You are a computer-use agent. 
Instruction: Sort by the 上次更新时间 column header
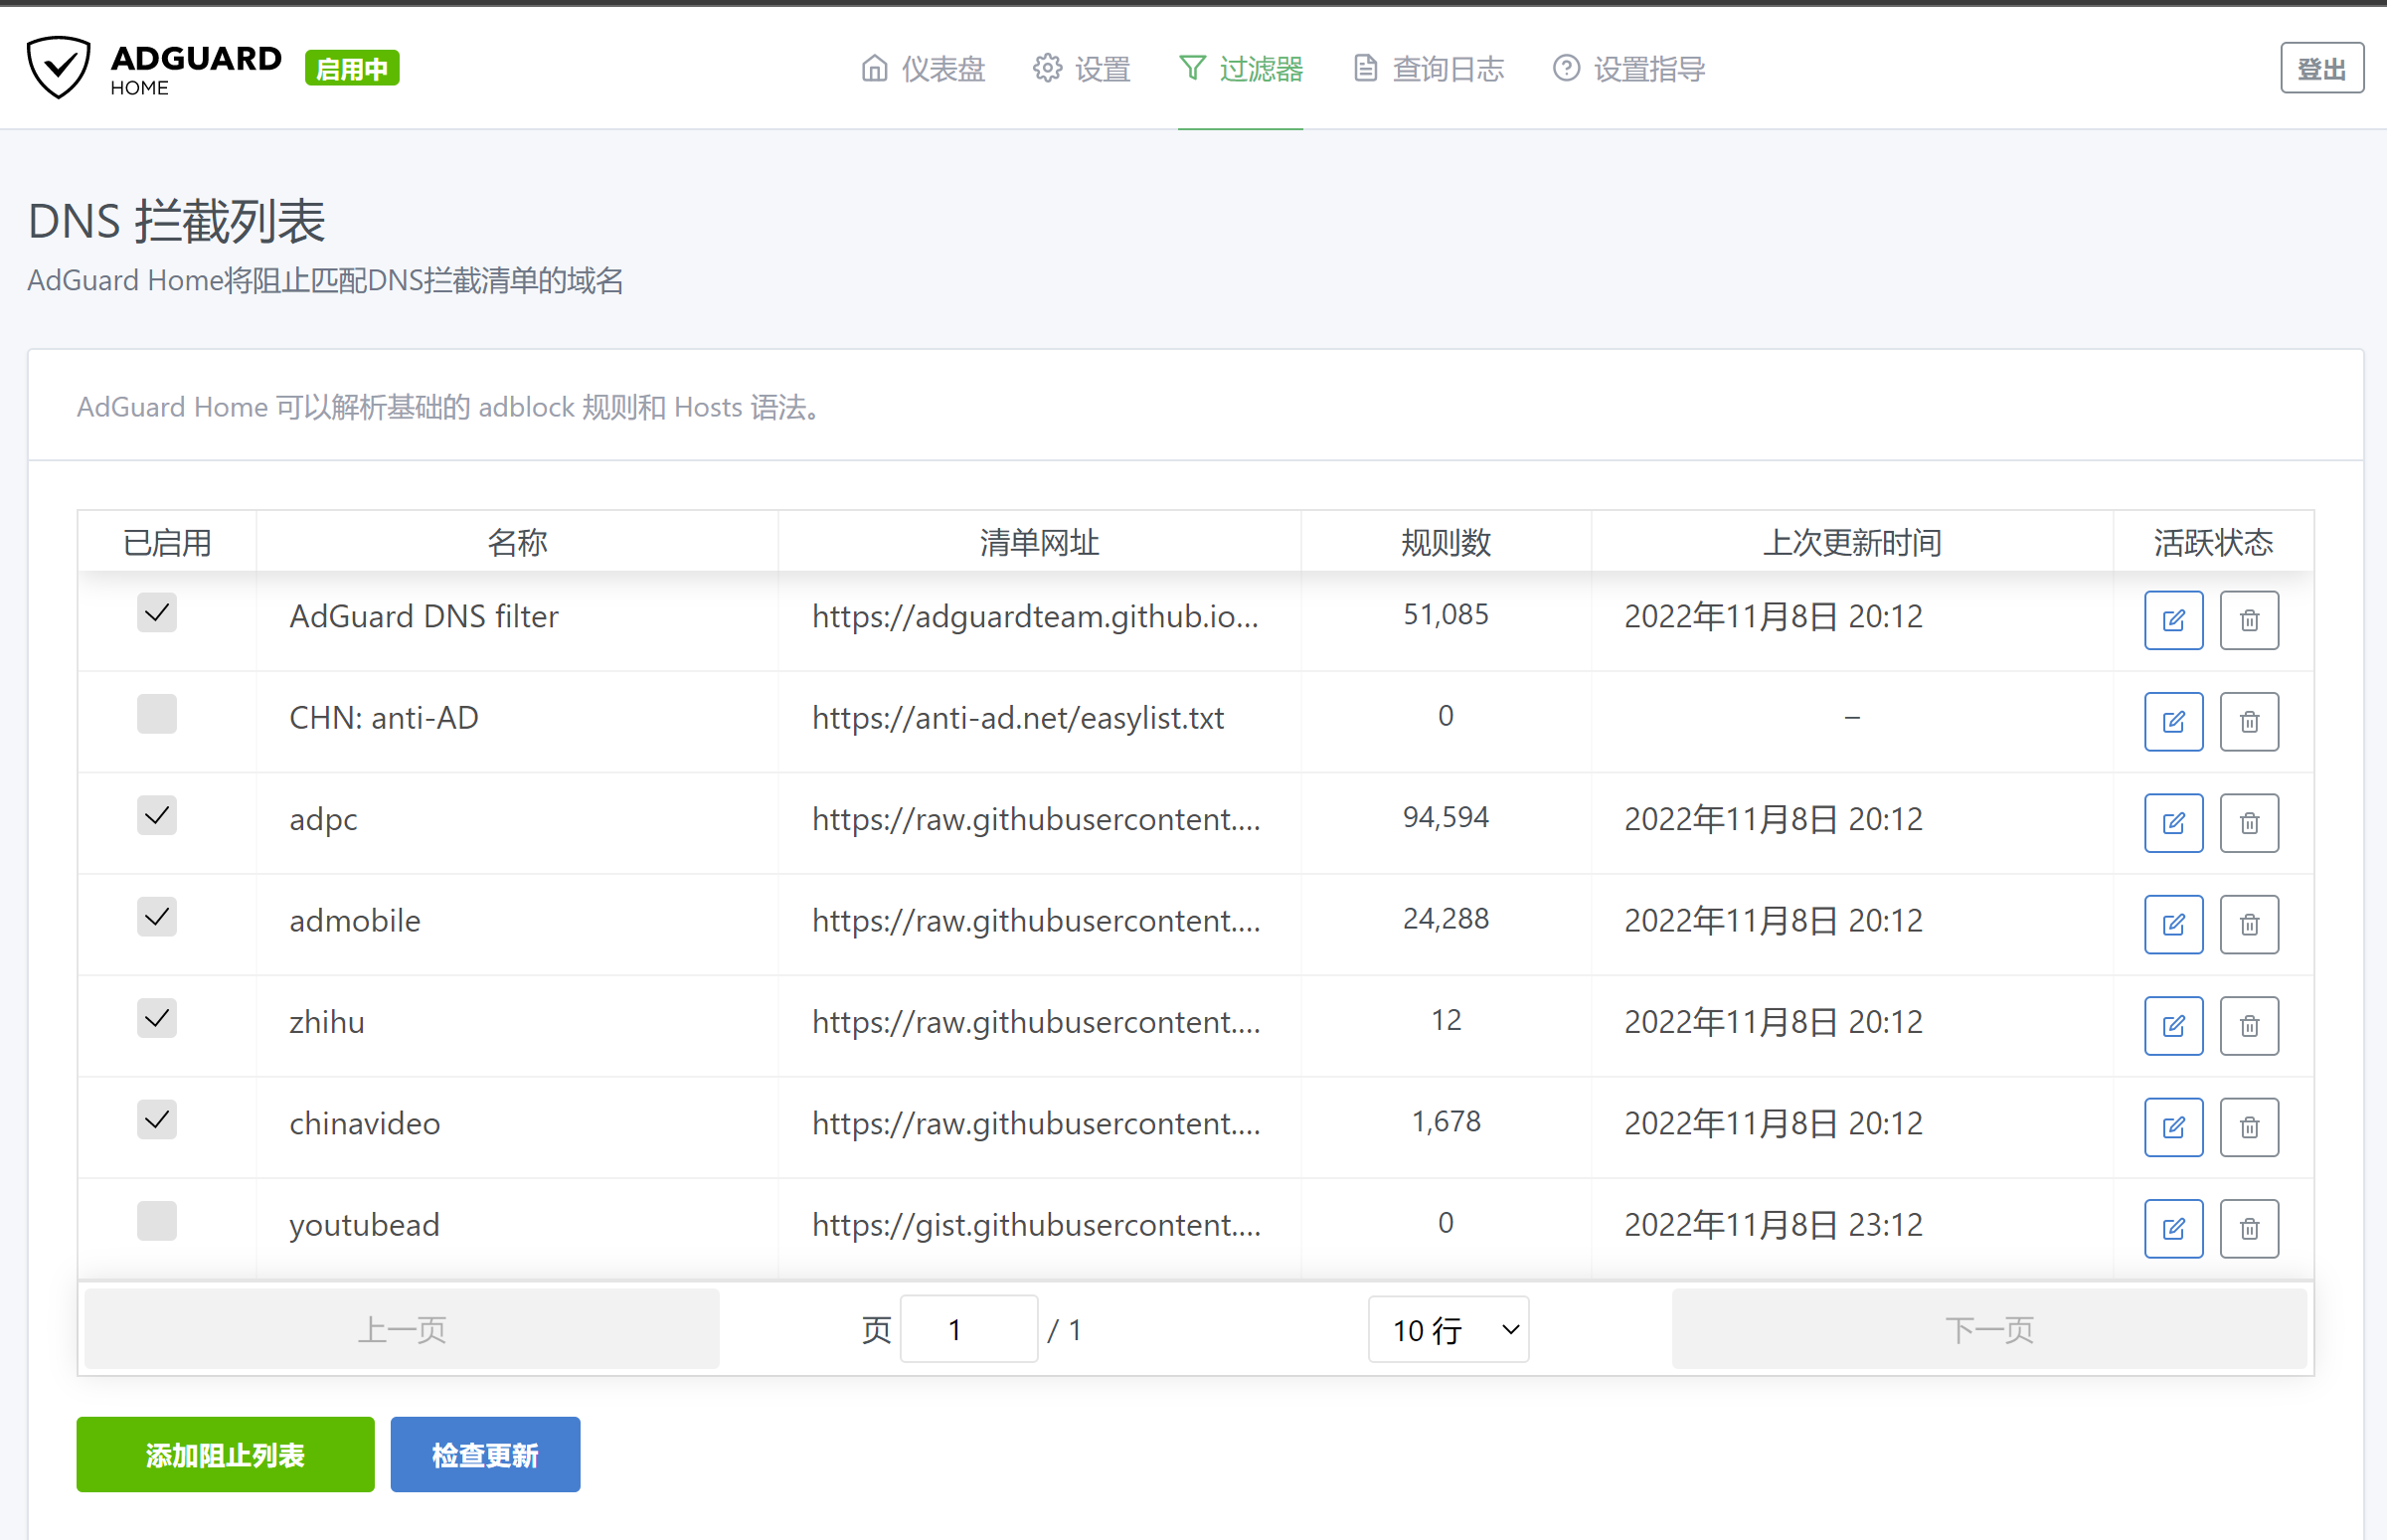1852,542
